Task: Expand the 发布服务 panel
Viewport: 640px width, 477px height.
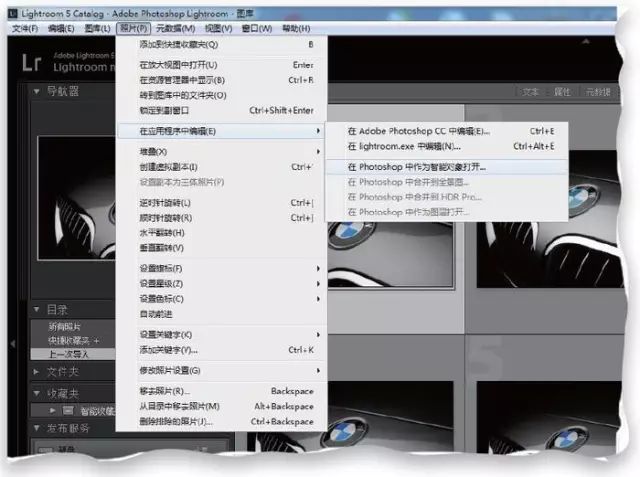Action: 39,427
